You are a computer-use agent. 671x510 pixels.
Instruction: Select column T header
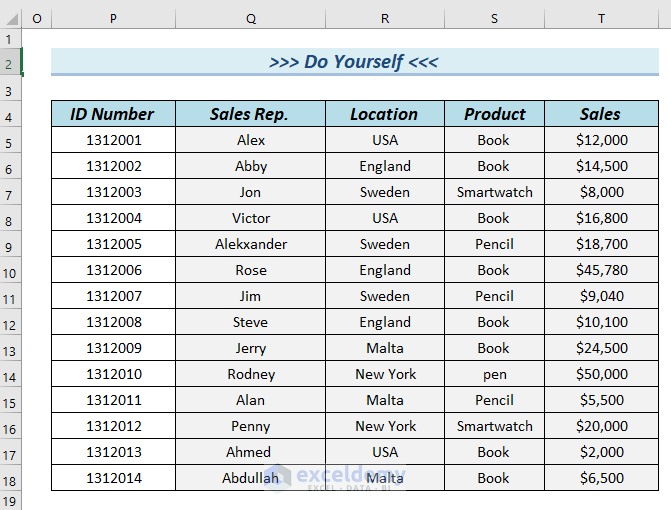(601, 19)
